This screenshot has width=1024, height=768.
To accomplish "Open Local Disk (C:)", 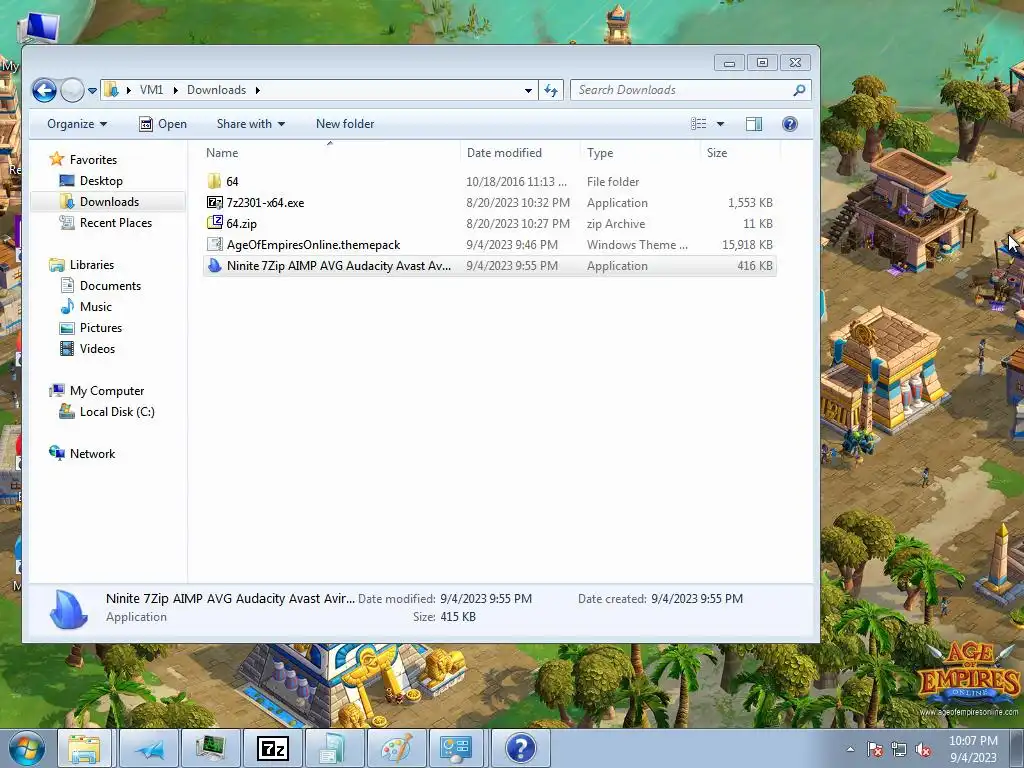I will click(x=117, y=411).
